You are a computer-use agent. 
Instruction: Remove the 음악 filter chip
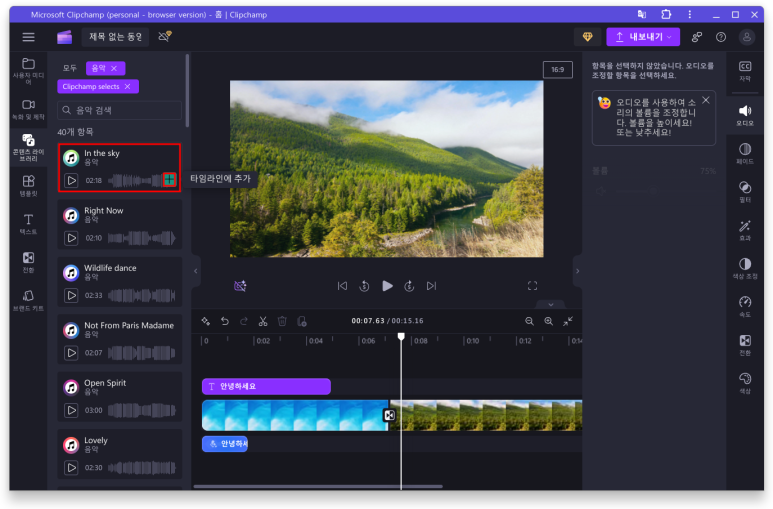tap(114, 68)
